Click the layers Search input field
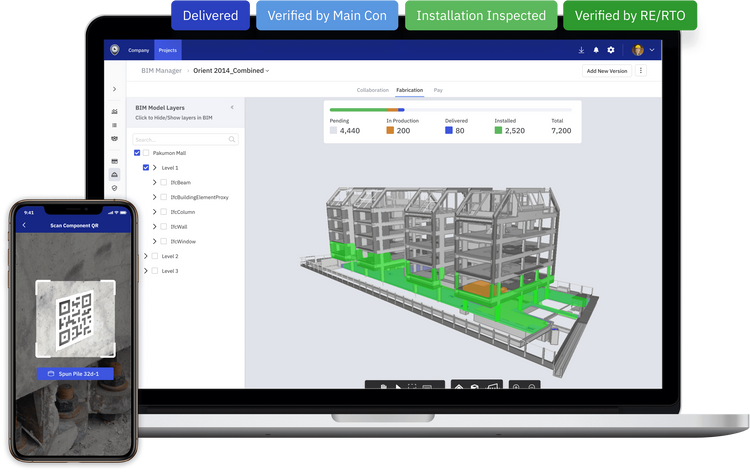Screen dimensions: 750x472 [178, 139]
